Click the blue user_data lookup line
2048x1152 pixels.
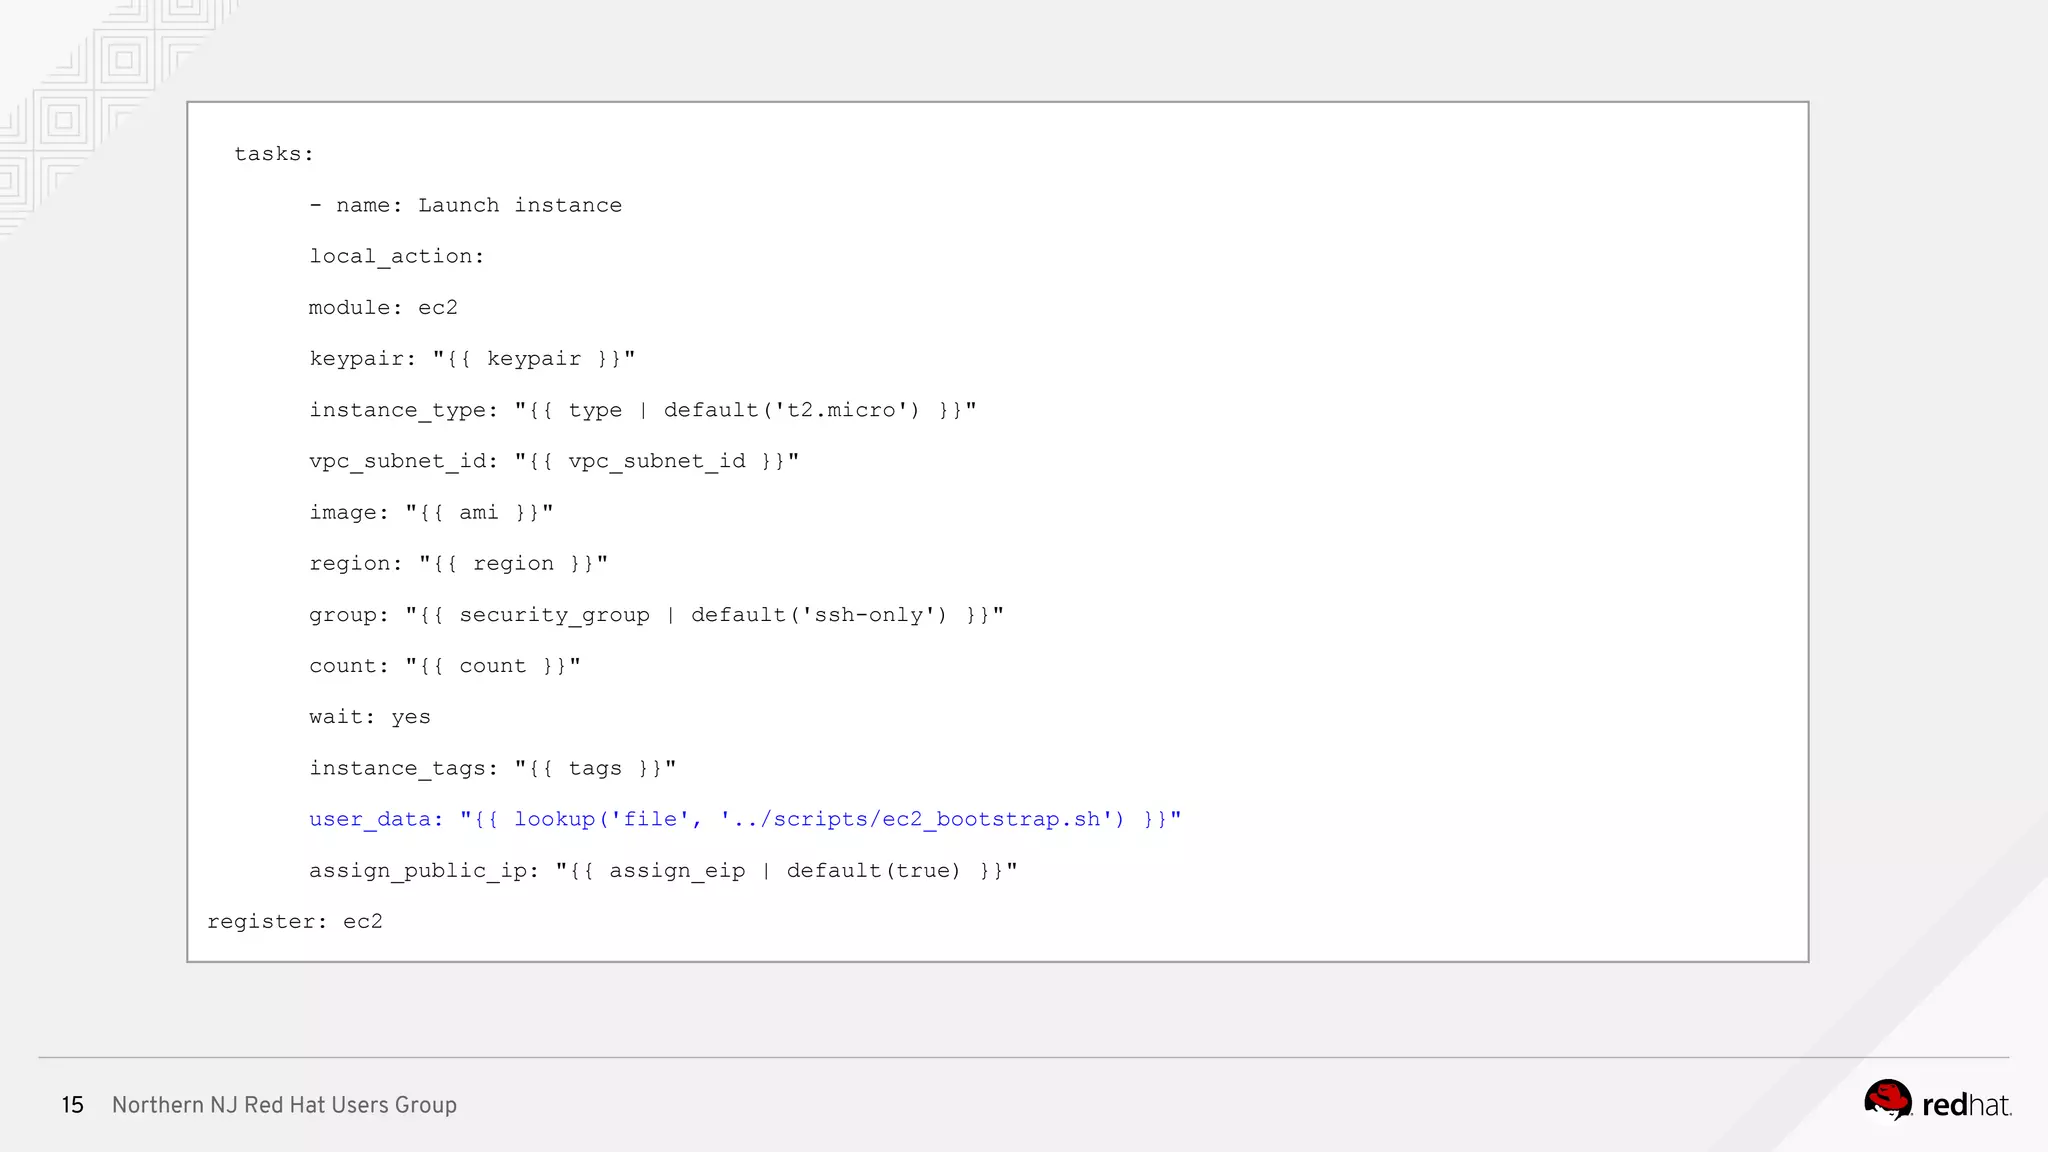745,819
